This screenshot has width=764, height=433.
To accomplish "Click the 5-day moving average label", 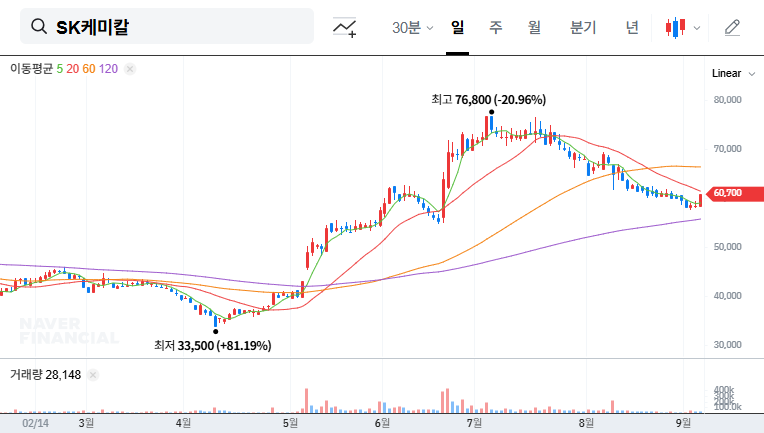I will [x=59, y=69].
